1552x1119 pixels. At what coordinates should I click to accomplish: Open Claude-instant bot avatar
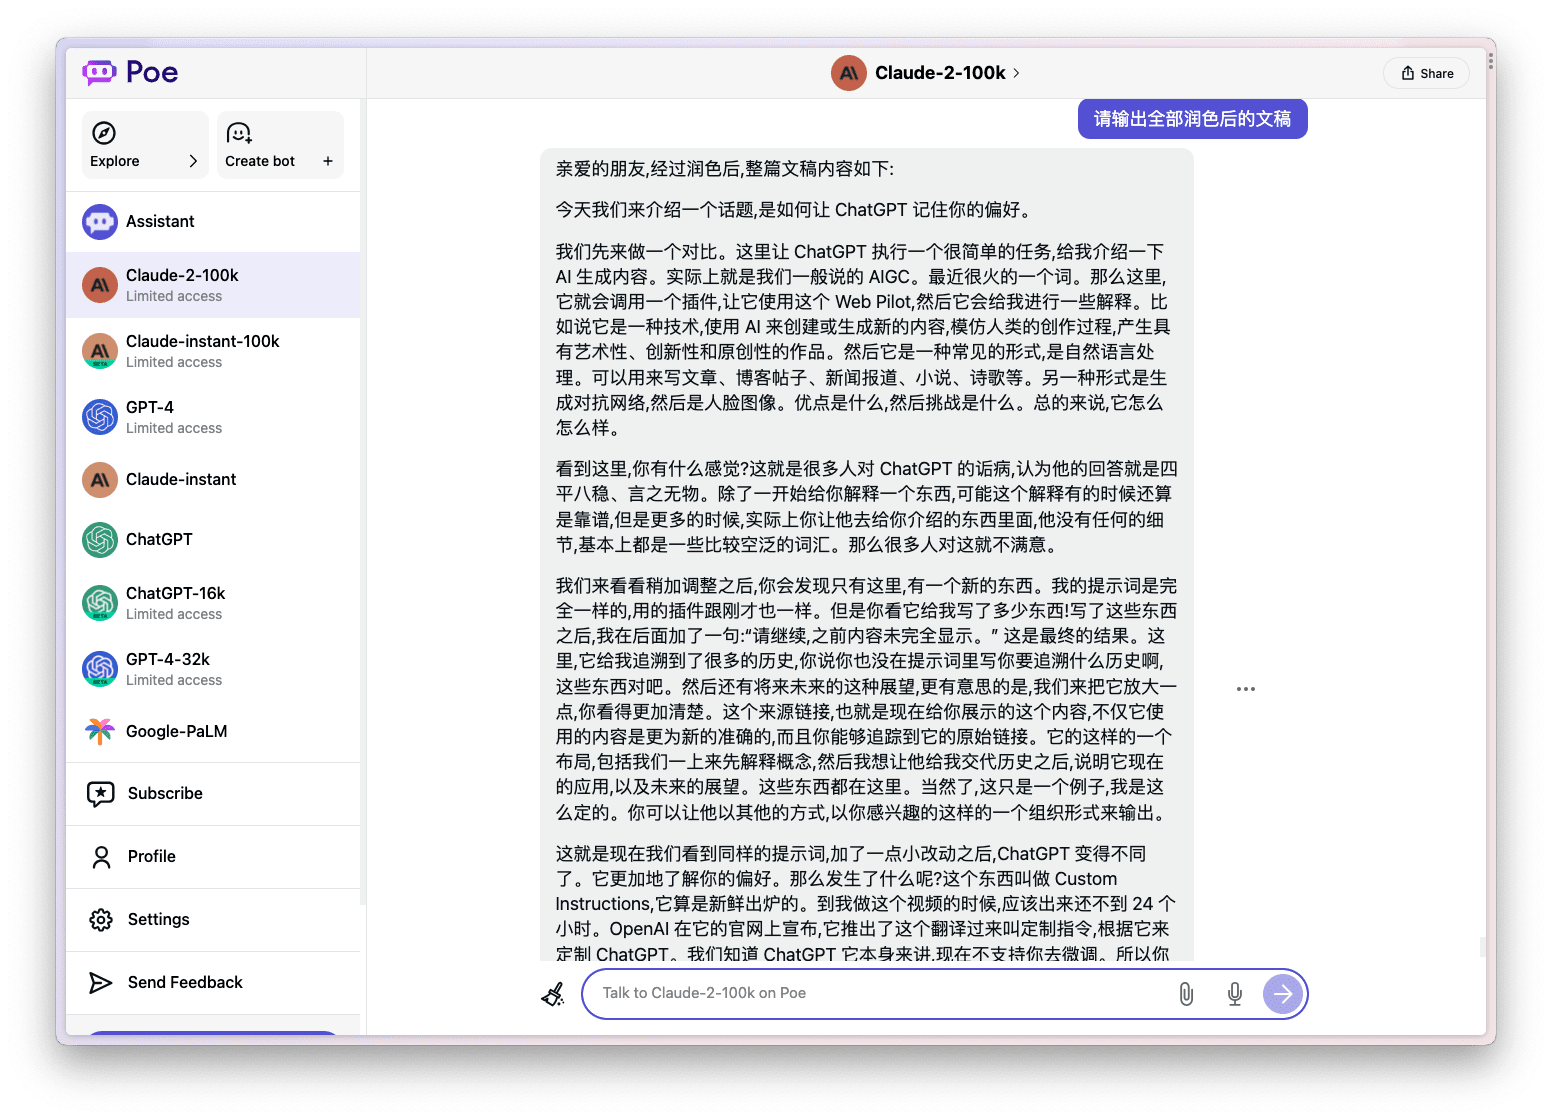100,480
